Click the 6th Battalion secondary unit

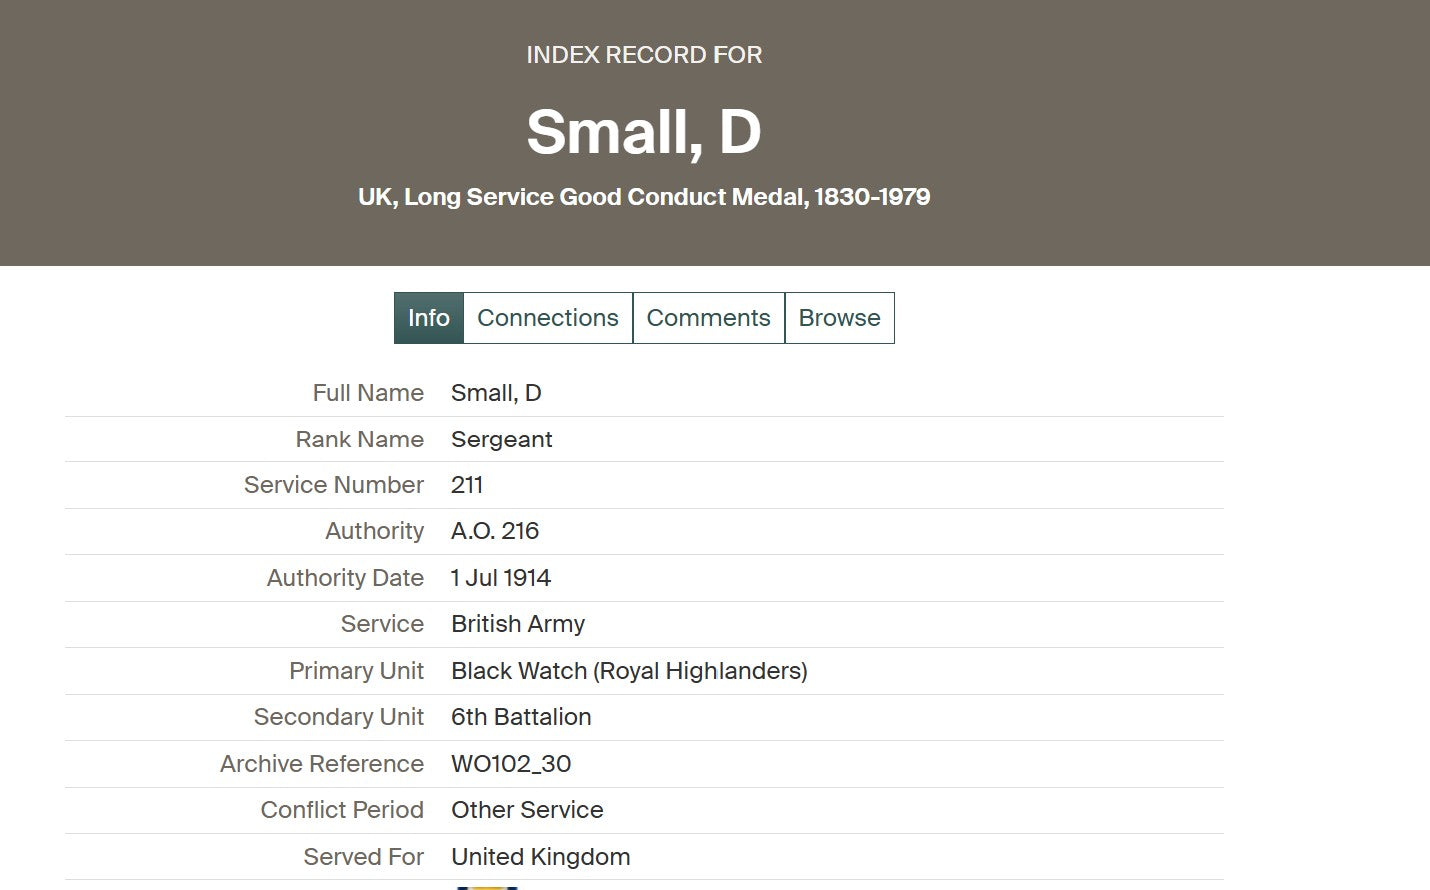[521, 717]
